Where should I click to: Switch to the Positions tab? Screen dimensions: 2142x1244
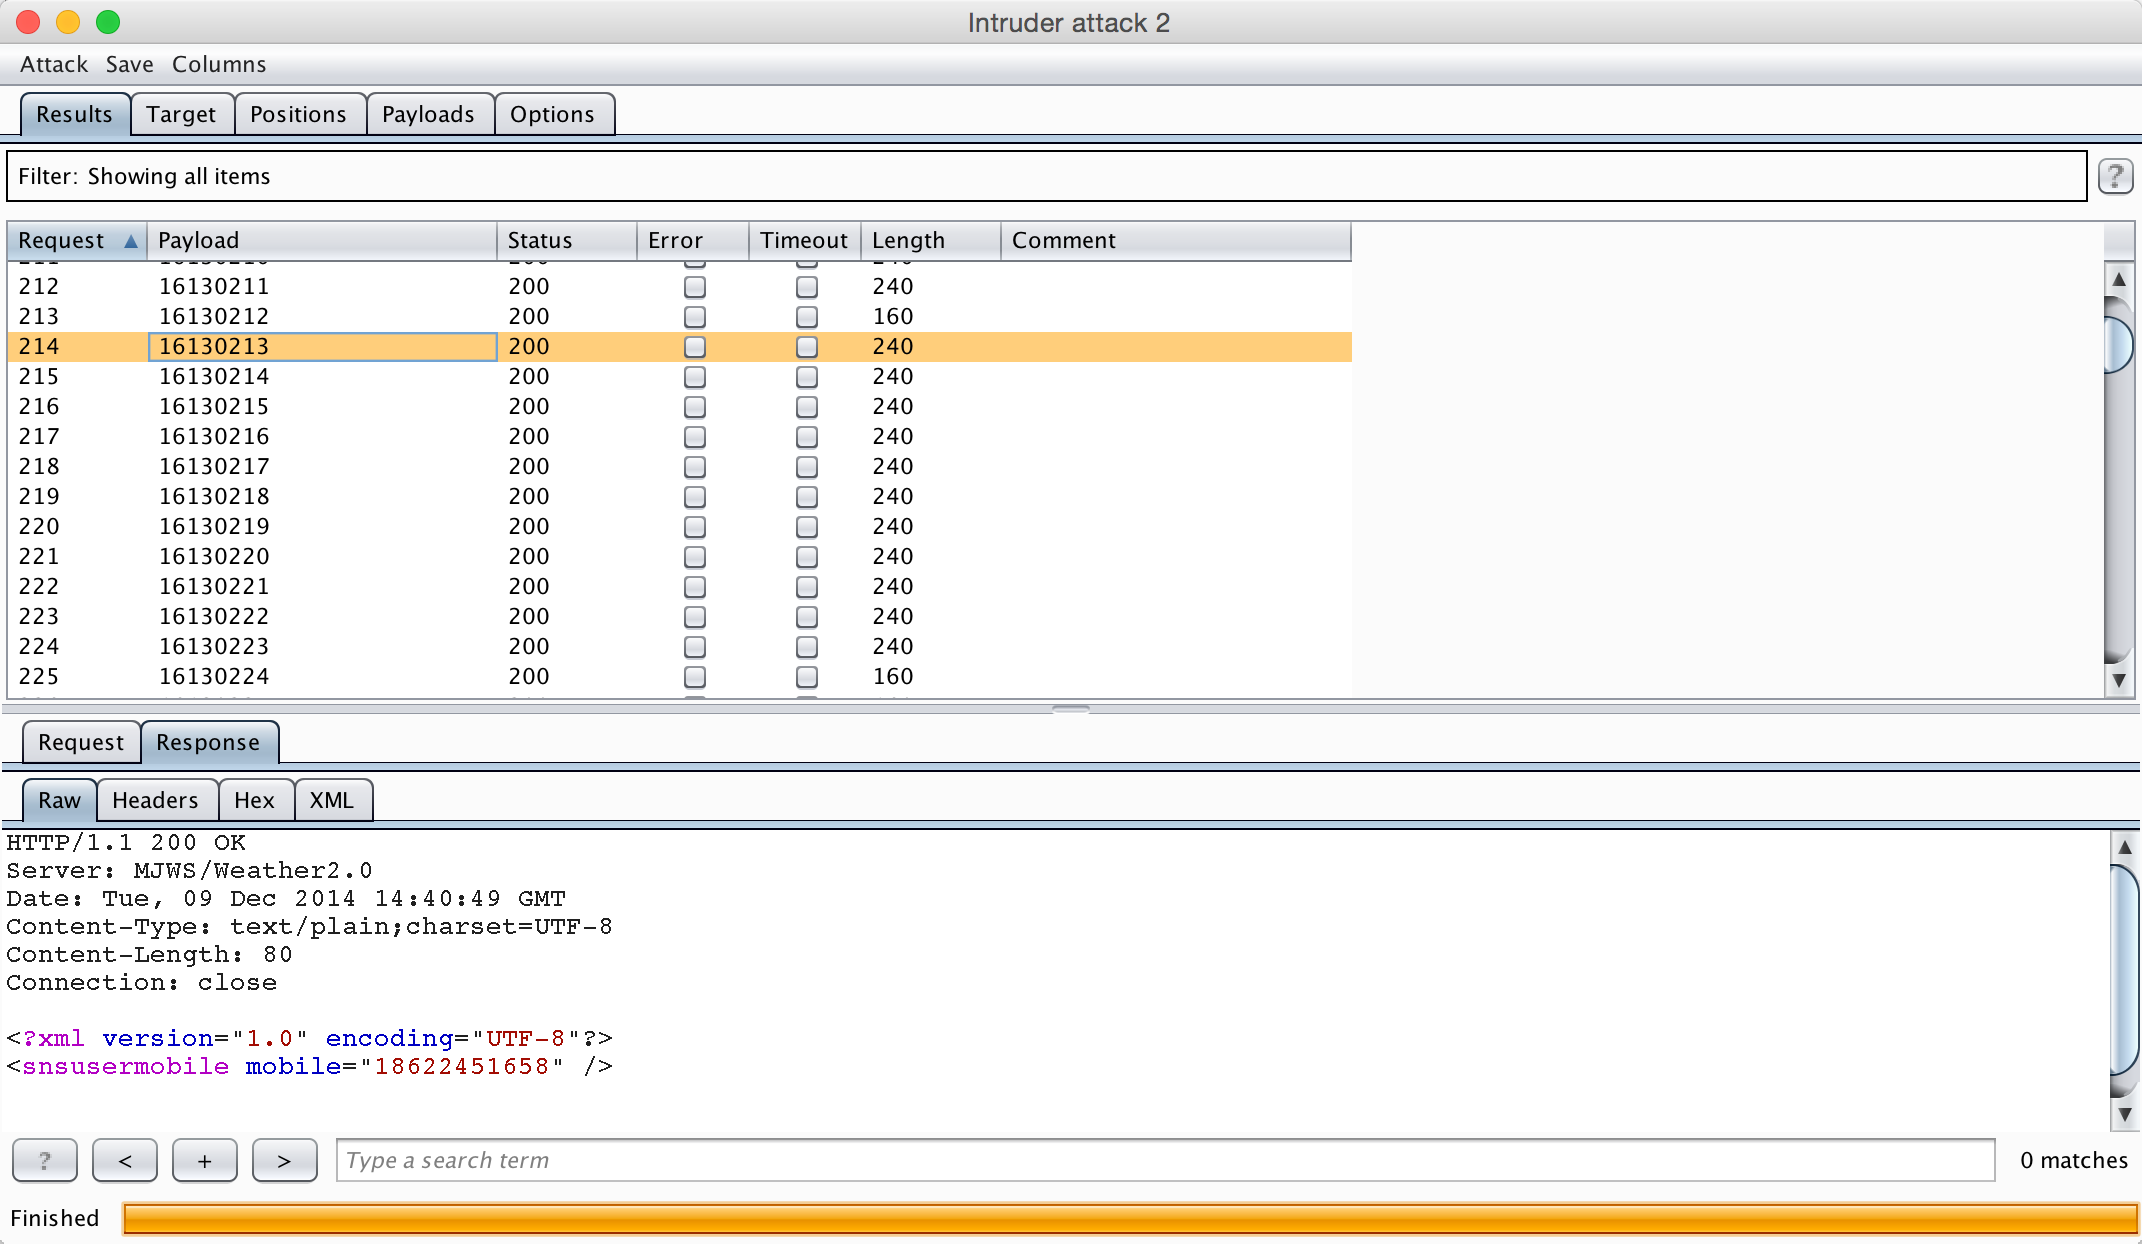tap(298, 114)
